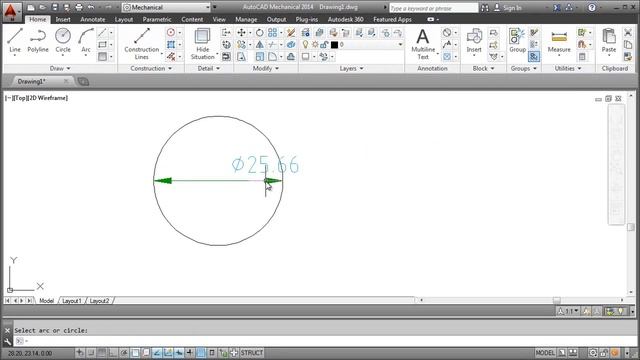This screenshot has width=640, height=360.
Task: Toggle the first status-bar button right of the coordinates
Action: [x=80, y=353]
